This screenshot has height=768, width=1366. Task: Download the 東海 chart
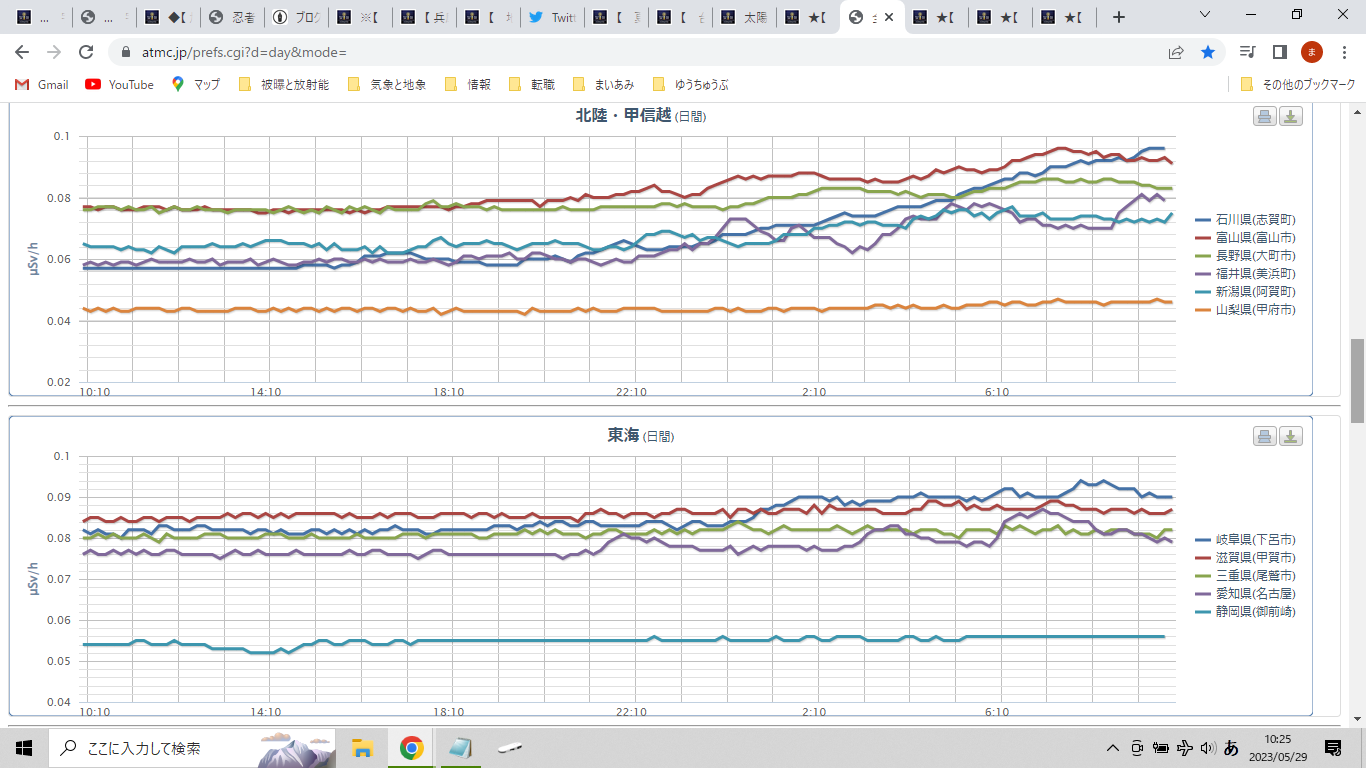click(x=1291, y=436)
